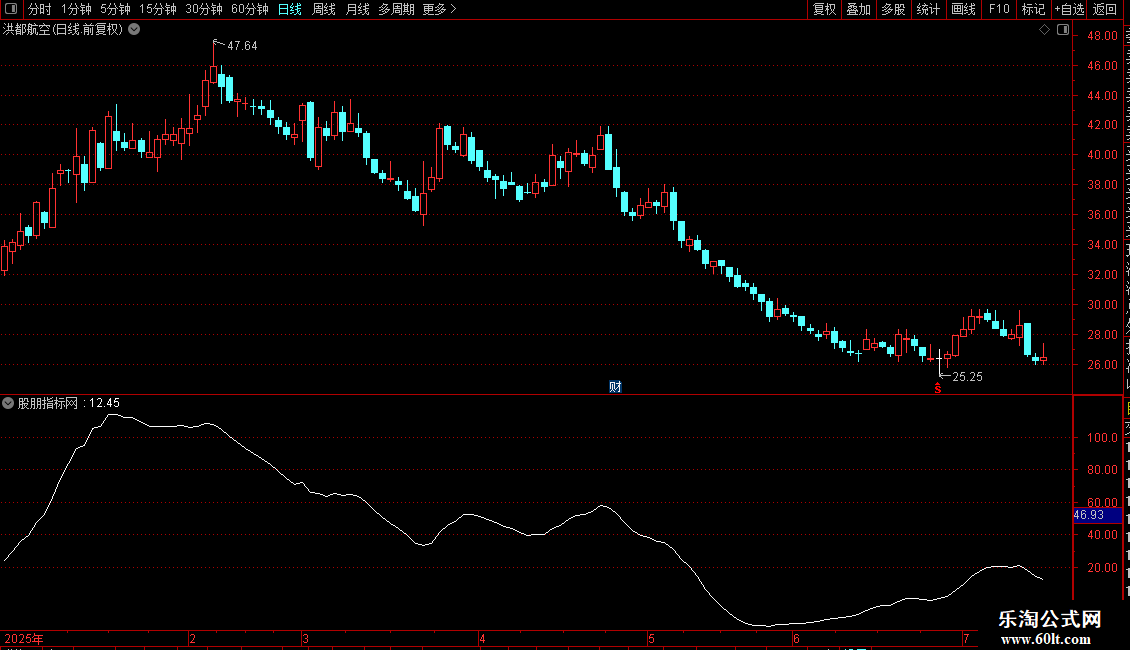Image resolution: width=1130 pixels, height=650 pixels.
Task: Click the 洪都航空(日线.前复权) chart title
Action: click(x=63, y=29)
